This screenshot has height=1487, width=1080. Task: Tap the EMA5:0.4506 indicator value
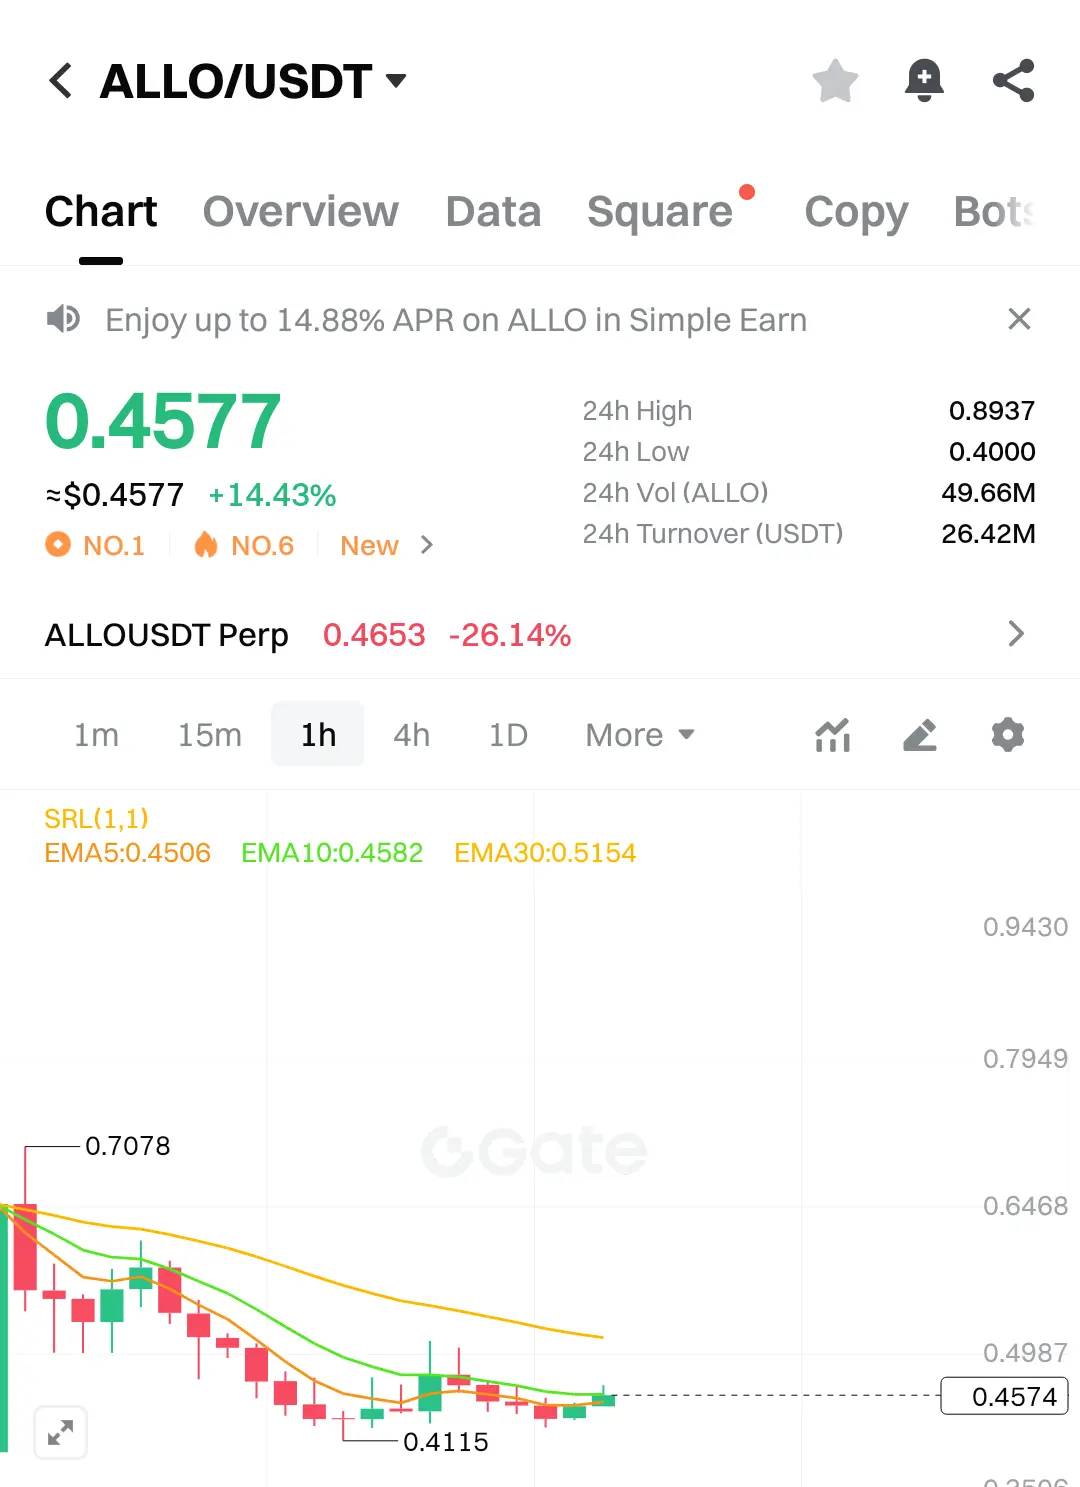click(x=128, y=853)
